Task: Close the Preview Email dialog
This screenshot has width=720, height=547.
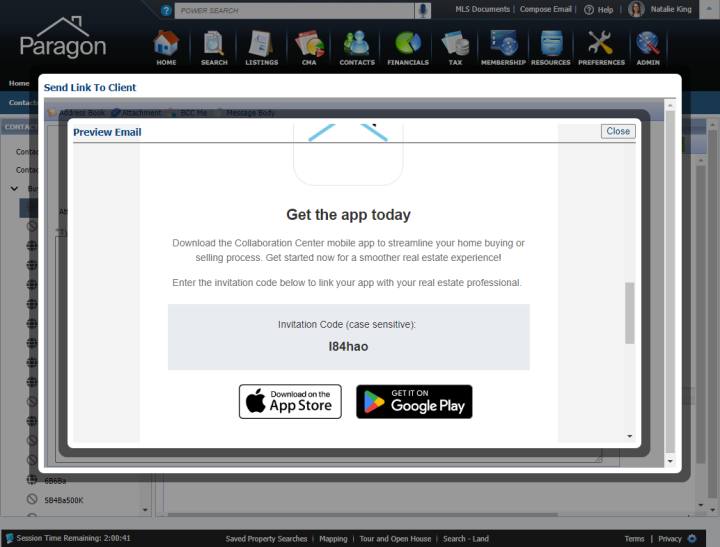Action: click(618, 131)
